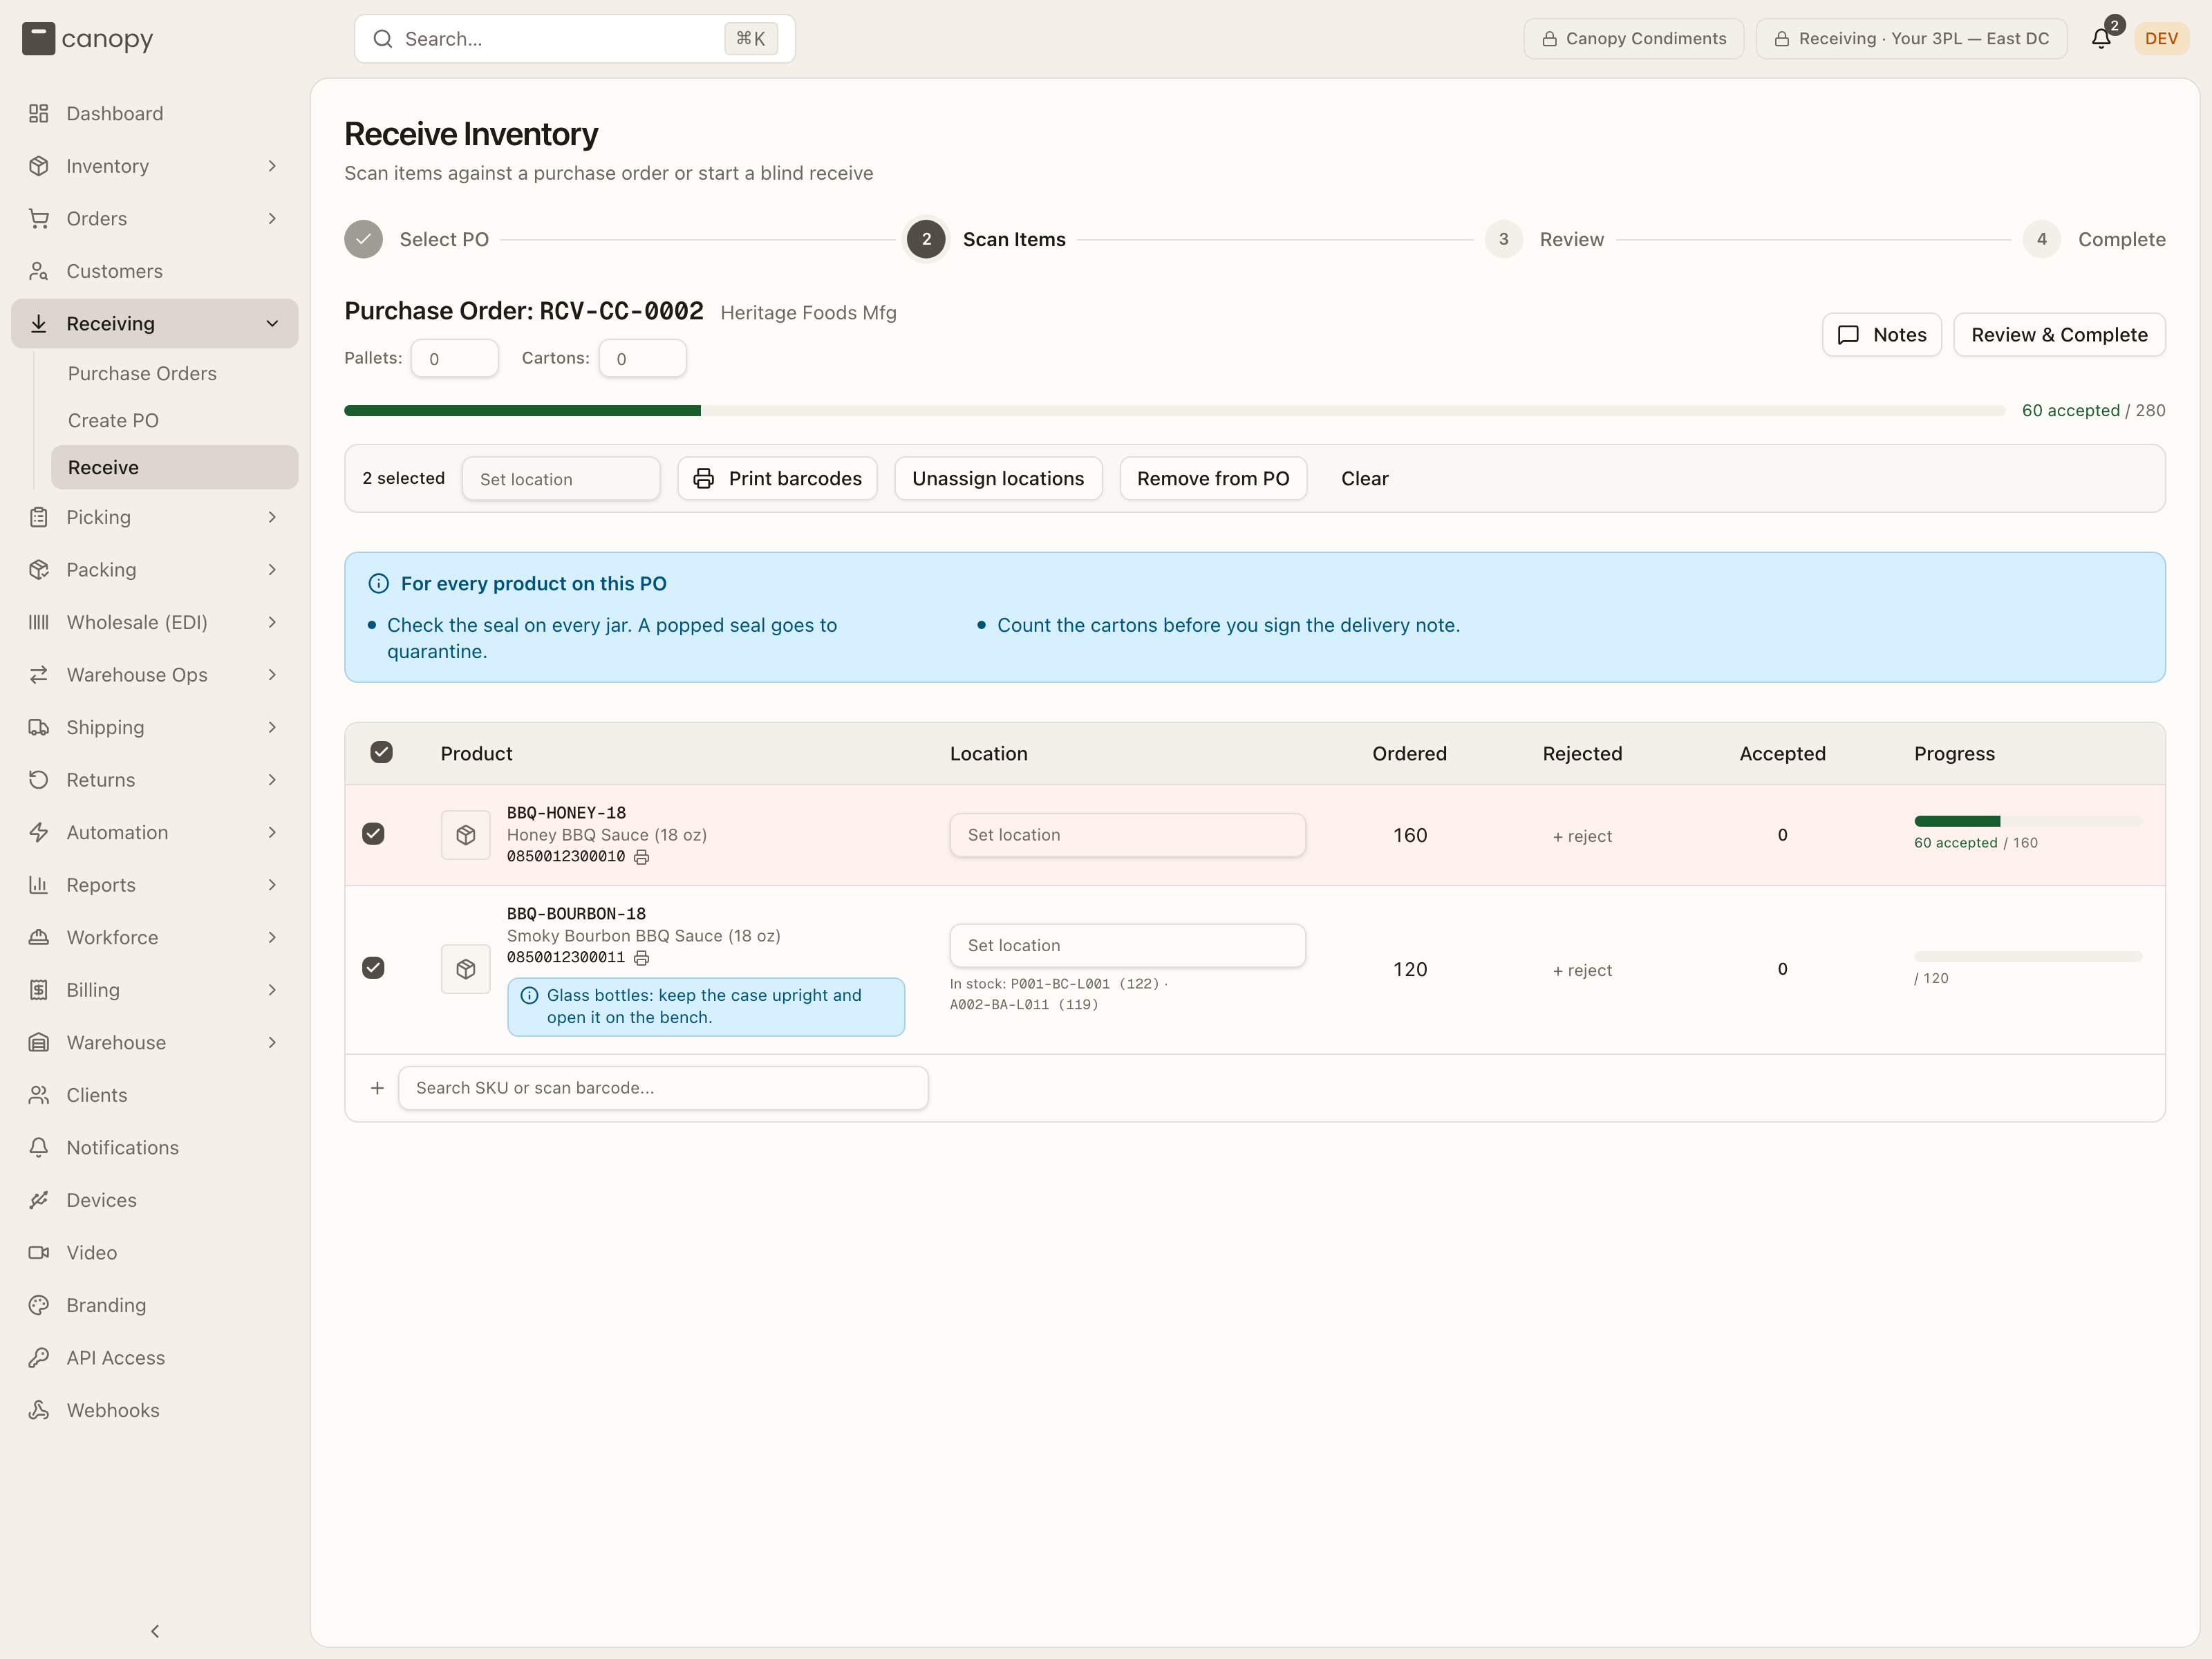Viewport: 2212px width, 1659px height.
Task: Open Set location for BBQ-BOURBON-18 row
Action: click(1127, 945)
